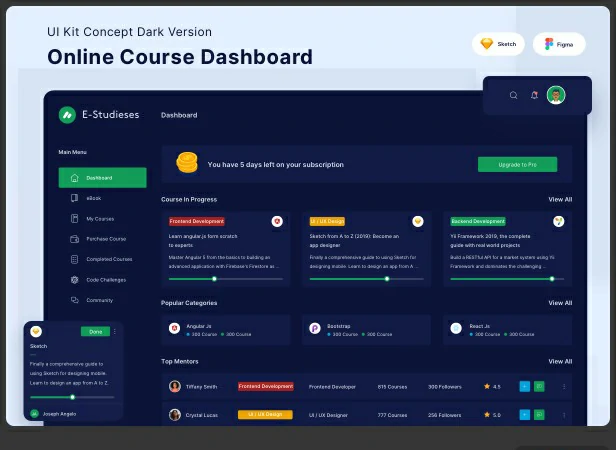The width and height of the screenshot is (616, 450).
Task: Click the book icon beside eBook
Action: pyautogui.click(x=74, y=198)
